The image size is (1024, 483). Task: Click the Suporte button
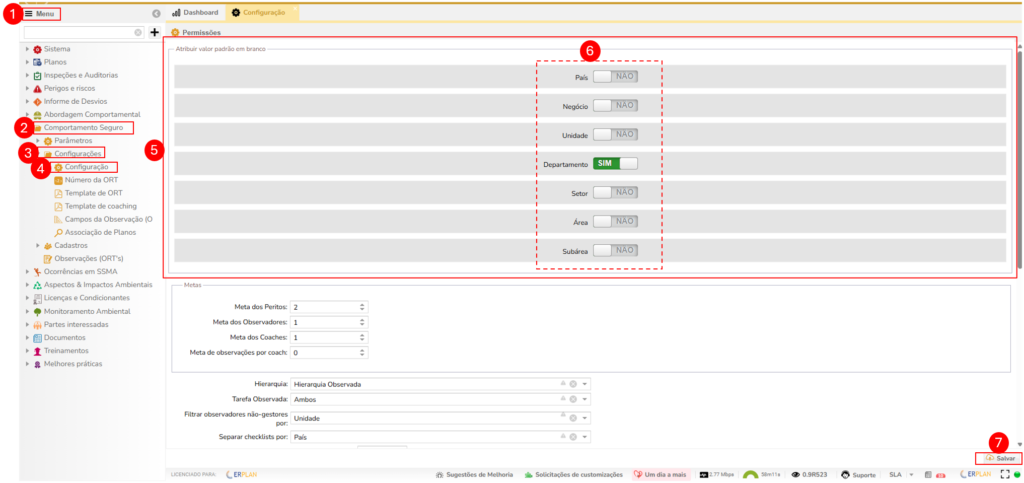point(858,475)
